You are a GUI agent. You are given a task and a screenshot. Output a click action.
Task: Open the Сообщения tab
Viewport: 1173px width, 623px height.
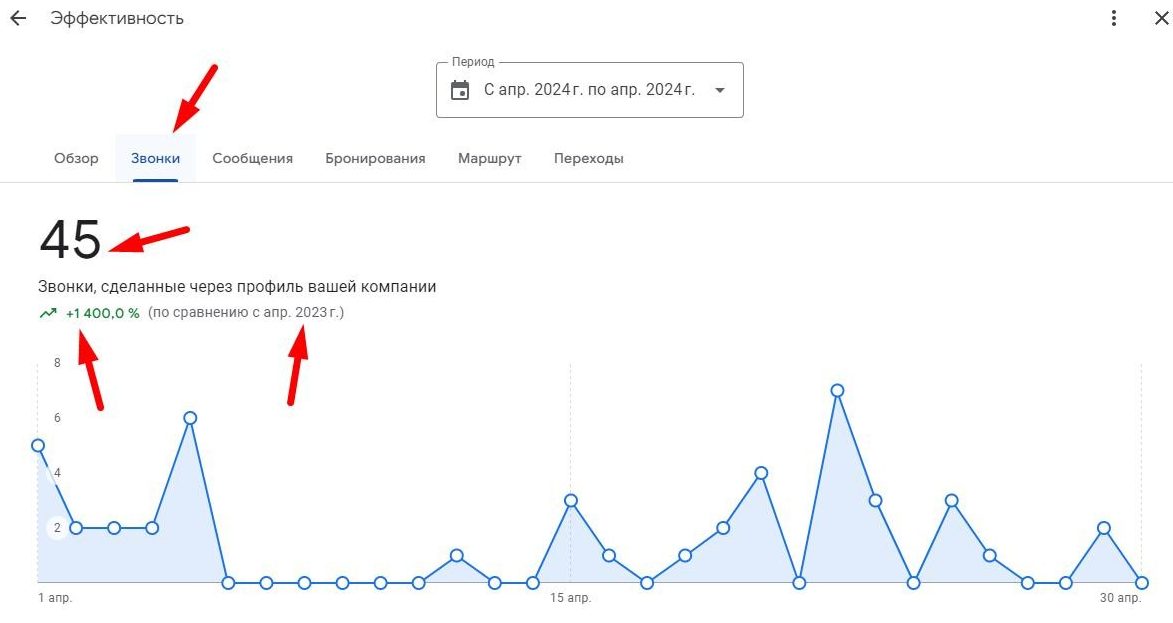click(252, 158)
